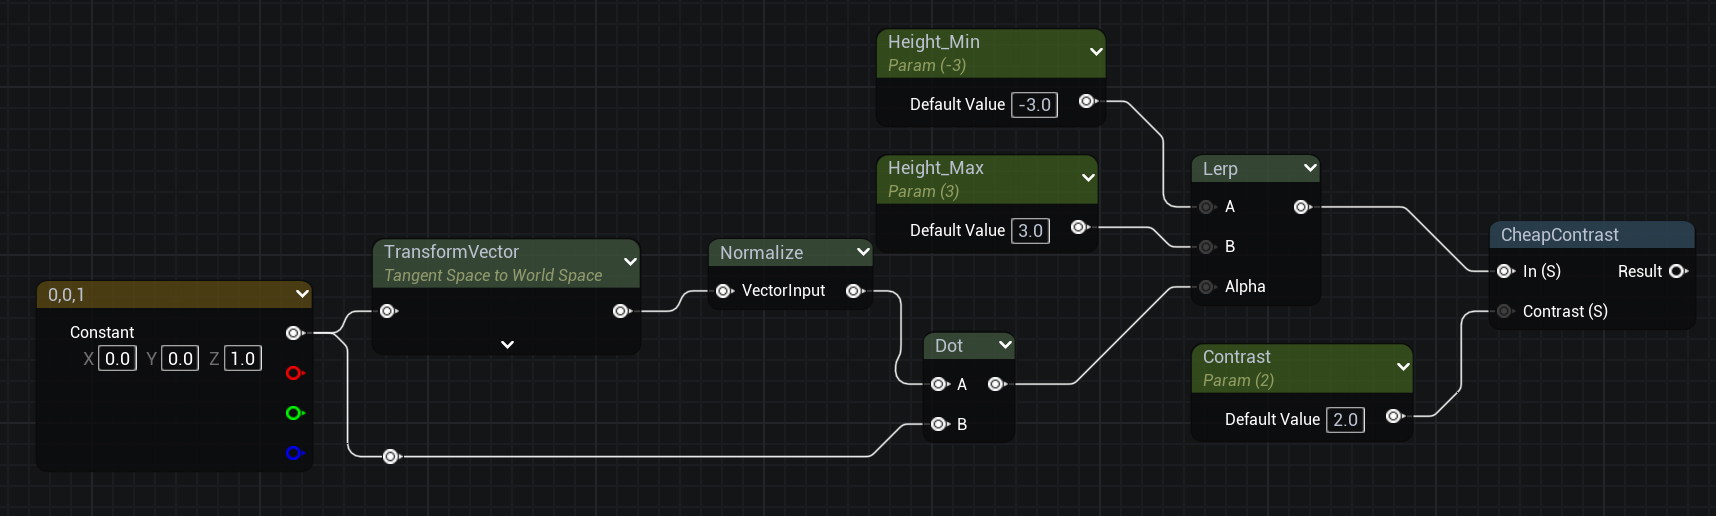Screen dimensions: 1716x516
Task: Click the CheapContrast Contrast (S) pin
Action: [1505, 311]
